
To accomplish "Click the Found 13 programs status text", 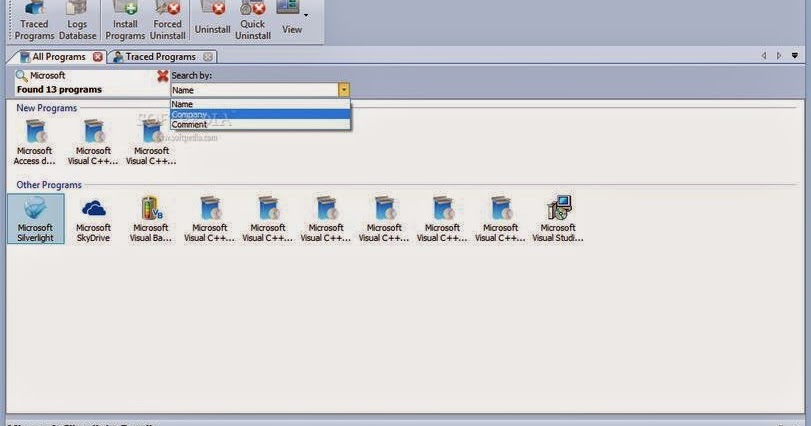I will click(59, 89).
